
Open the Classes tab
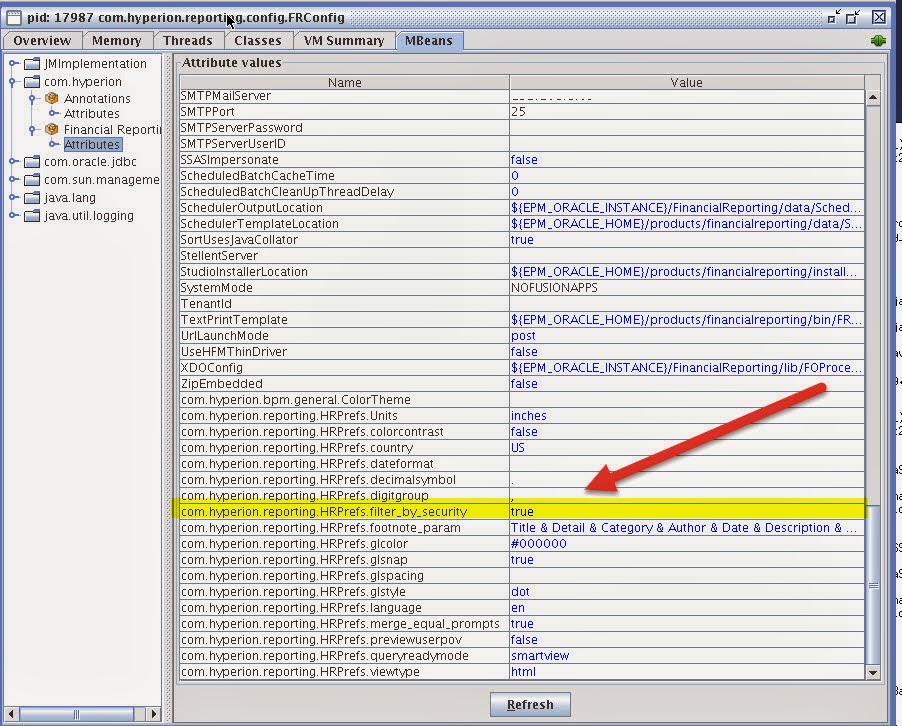[258, 41]
